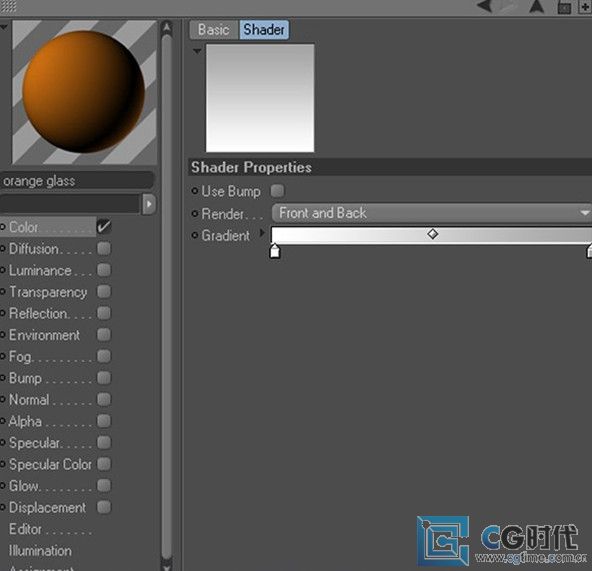Click the animation dot beside Render

click(x=194, y=214)
